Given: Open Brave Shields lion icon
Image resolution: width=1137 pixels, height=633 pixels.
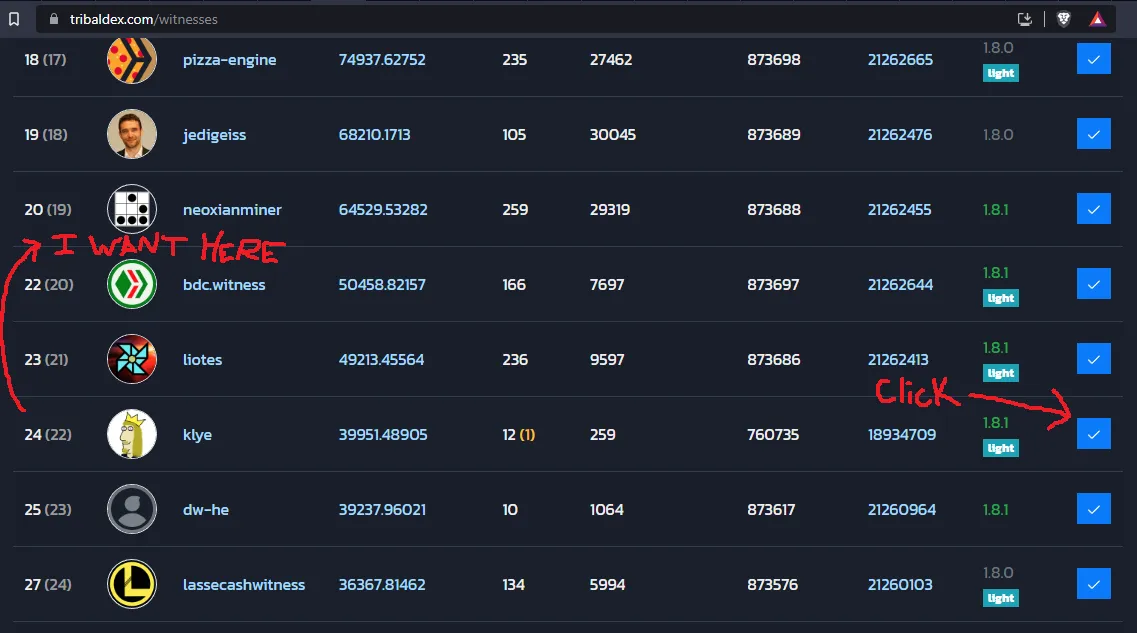Looking at the screenshot, I should pos(1064,19).
